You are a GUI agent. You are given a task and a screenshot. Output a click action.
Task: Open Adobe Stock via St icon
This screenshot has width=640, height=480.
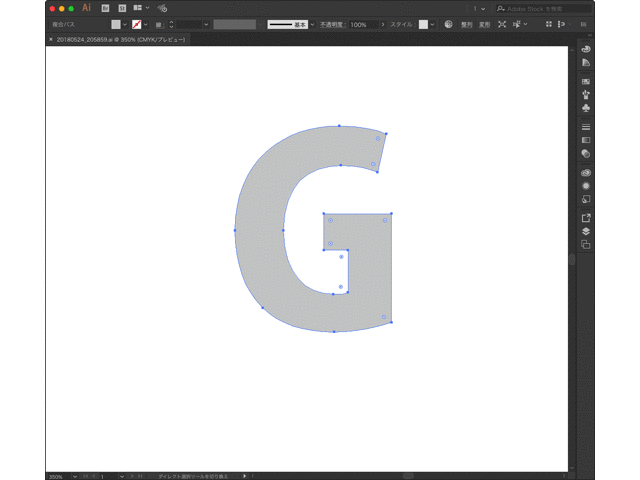click(x=122, y=8)
